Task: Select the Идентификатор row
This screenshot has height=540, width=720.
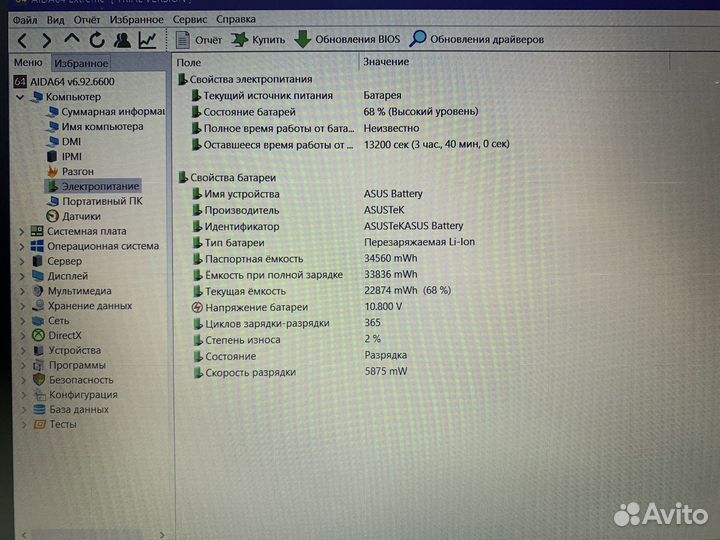Action: pyautogui.click(x=327, y=226)
